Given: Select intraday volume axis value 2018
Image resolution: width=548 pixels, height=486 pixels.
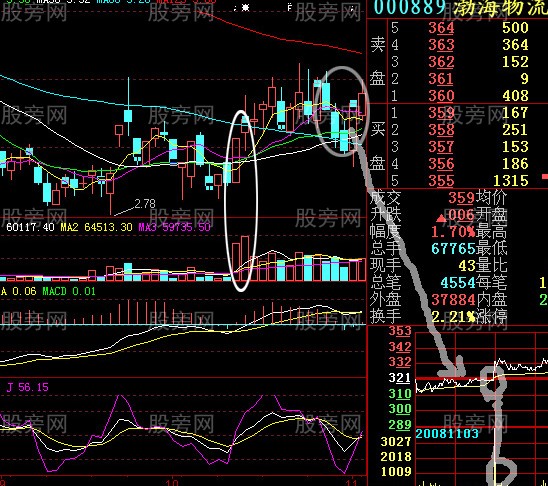Looking at the screenshot, I should click(396, 457).
